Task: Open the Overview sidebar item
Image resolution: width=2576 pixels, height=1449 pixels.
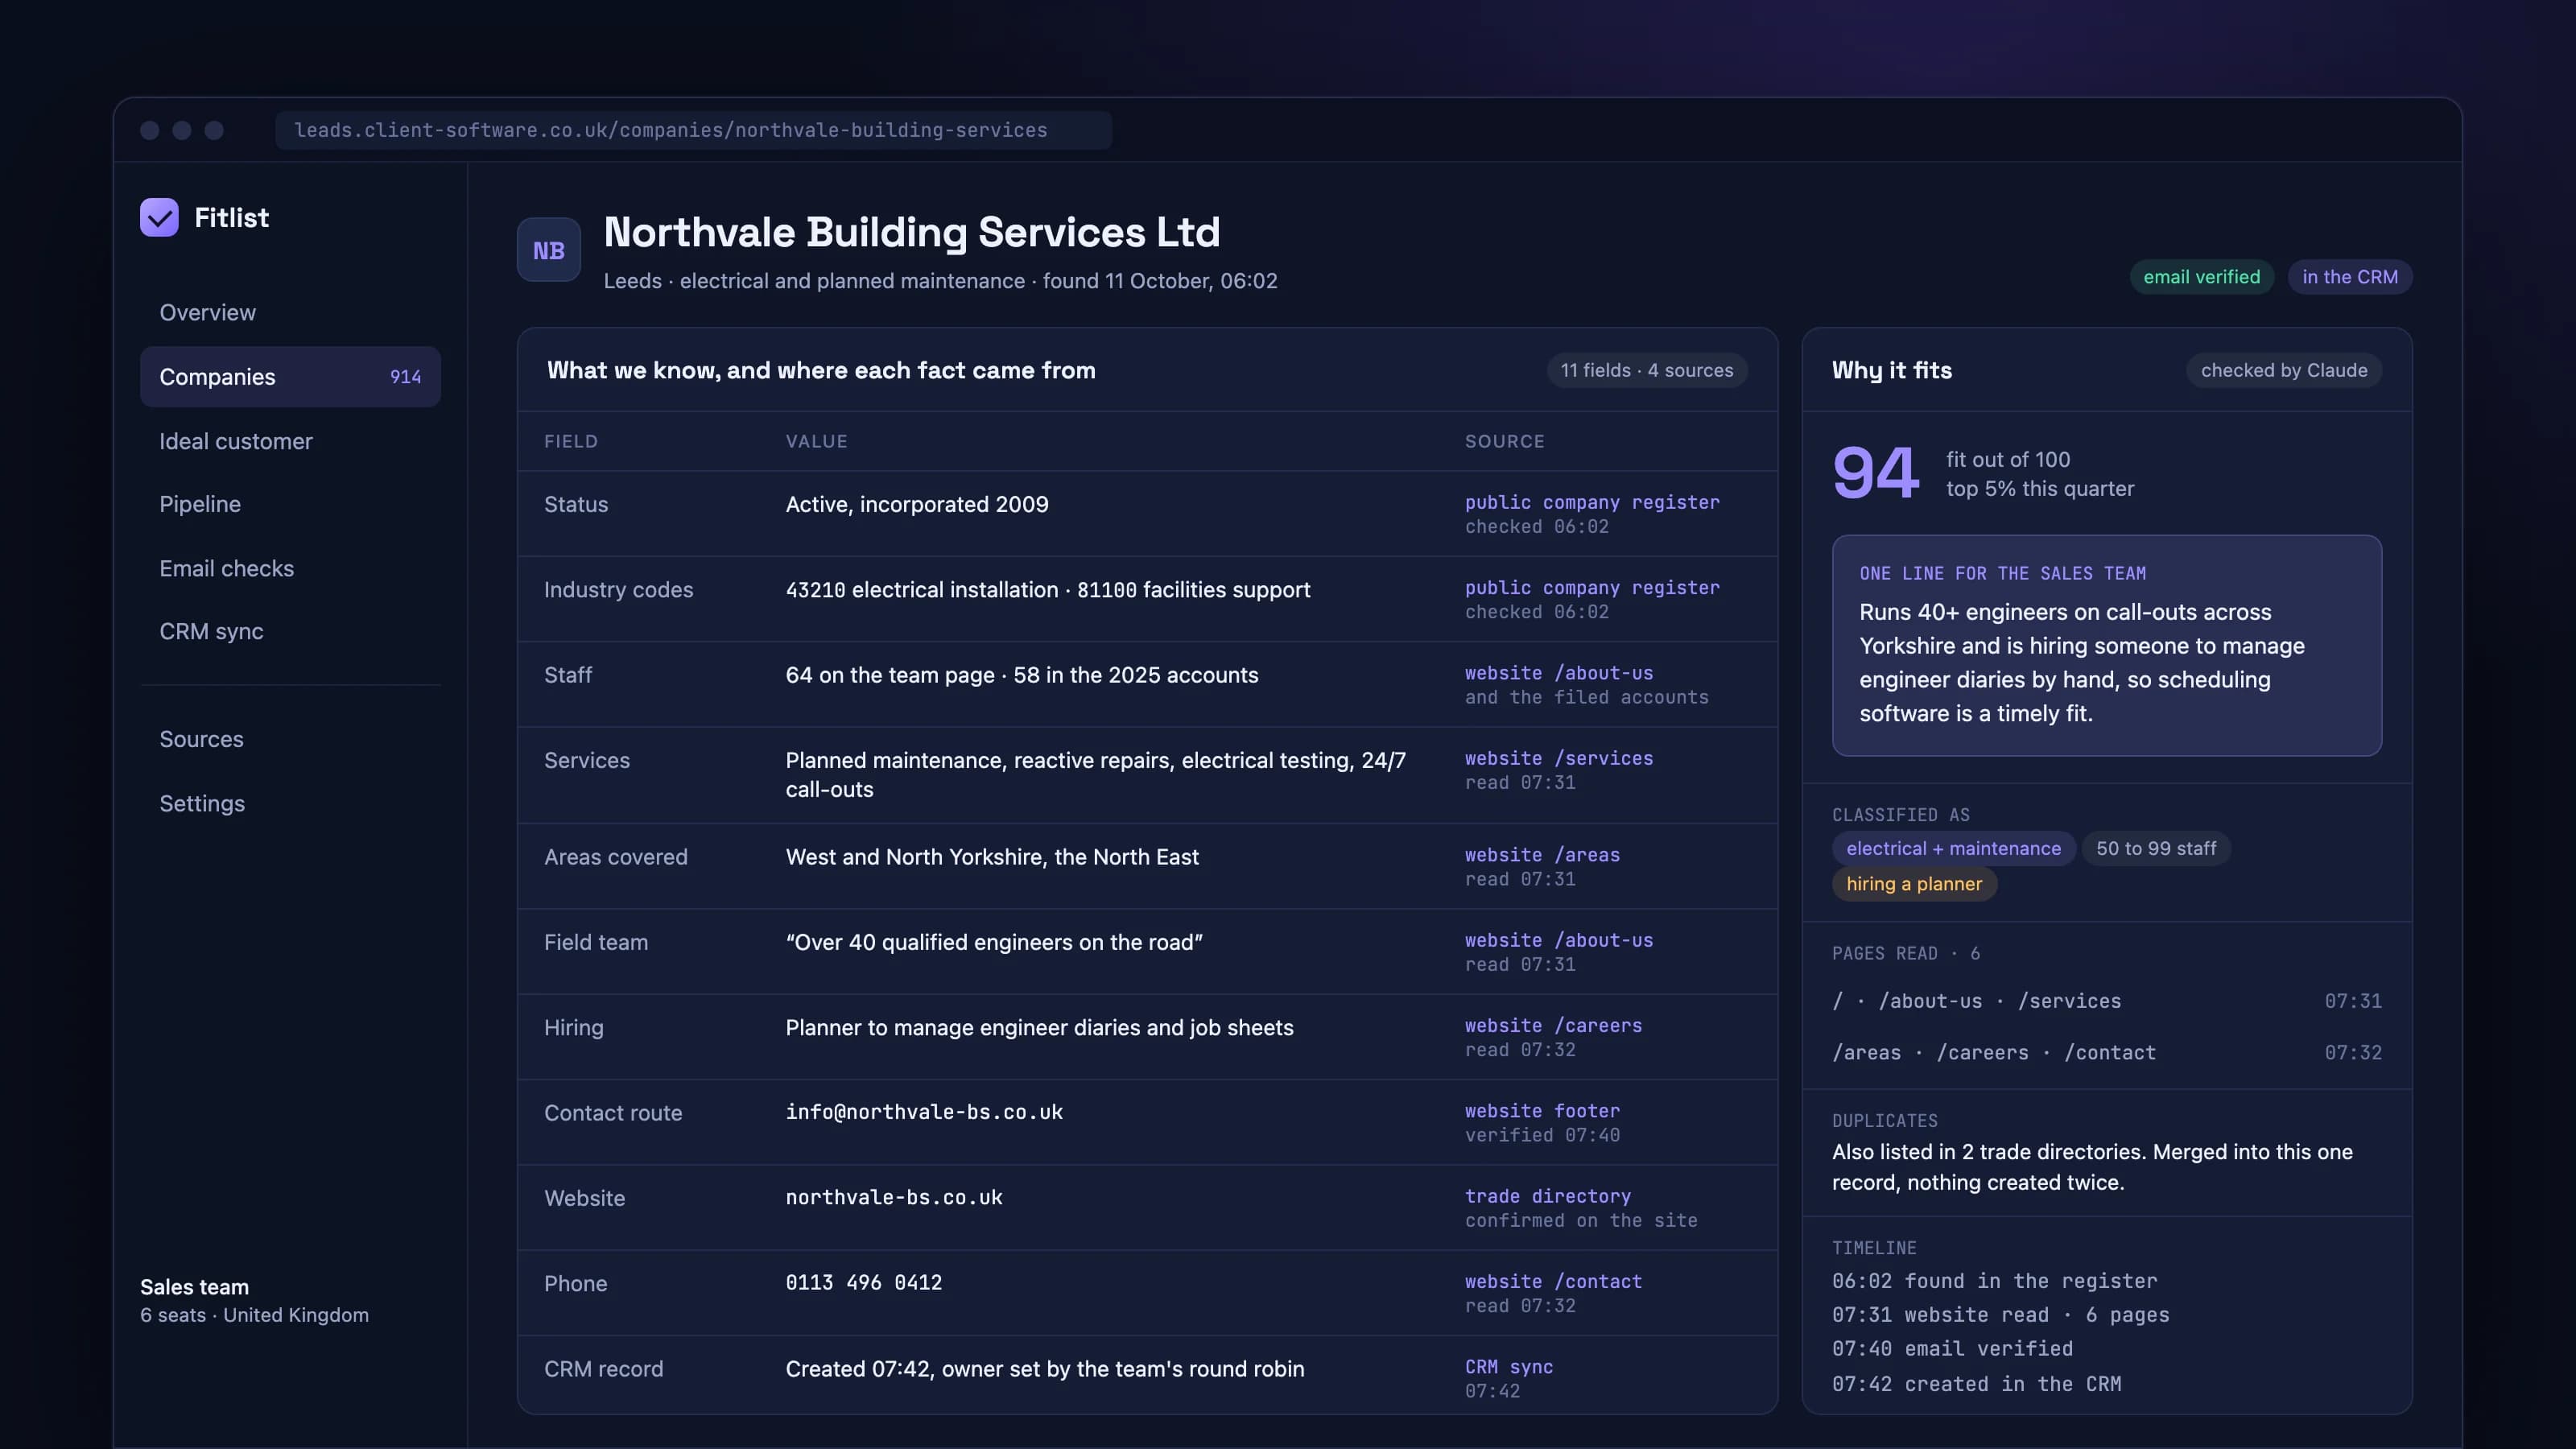Action: (290, 312)
